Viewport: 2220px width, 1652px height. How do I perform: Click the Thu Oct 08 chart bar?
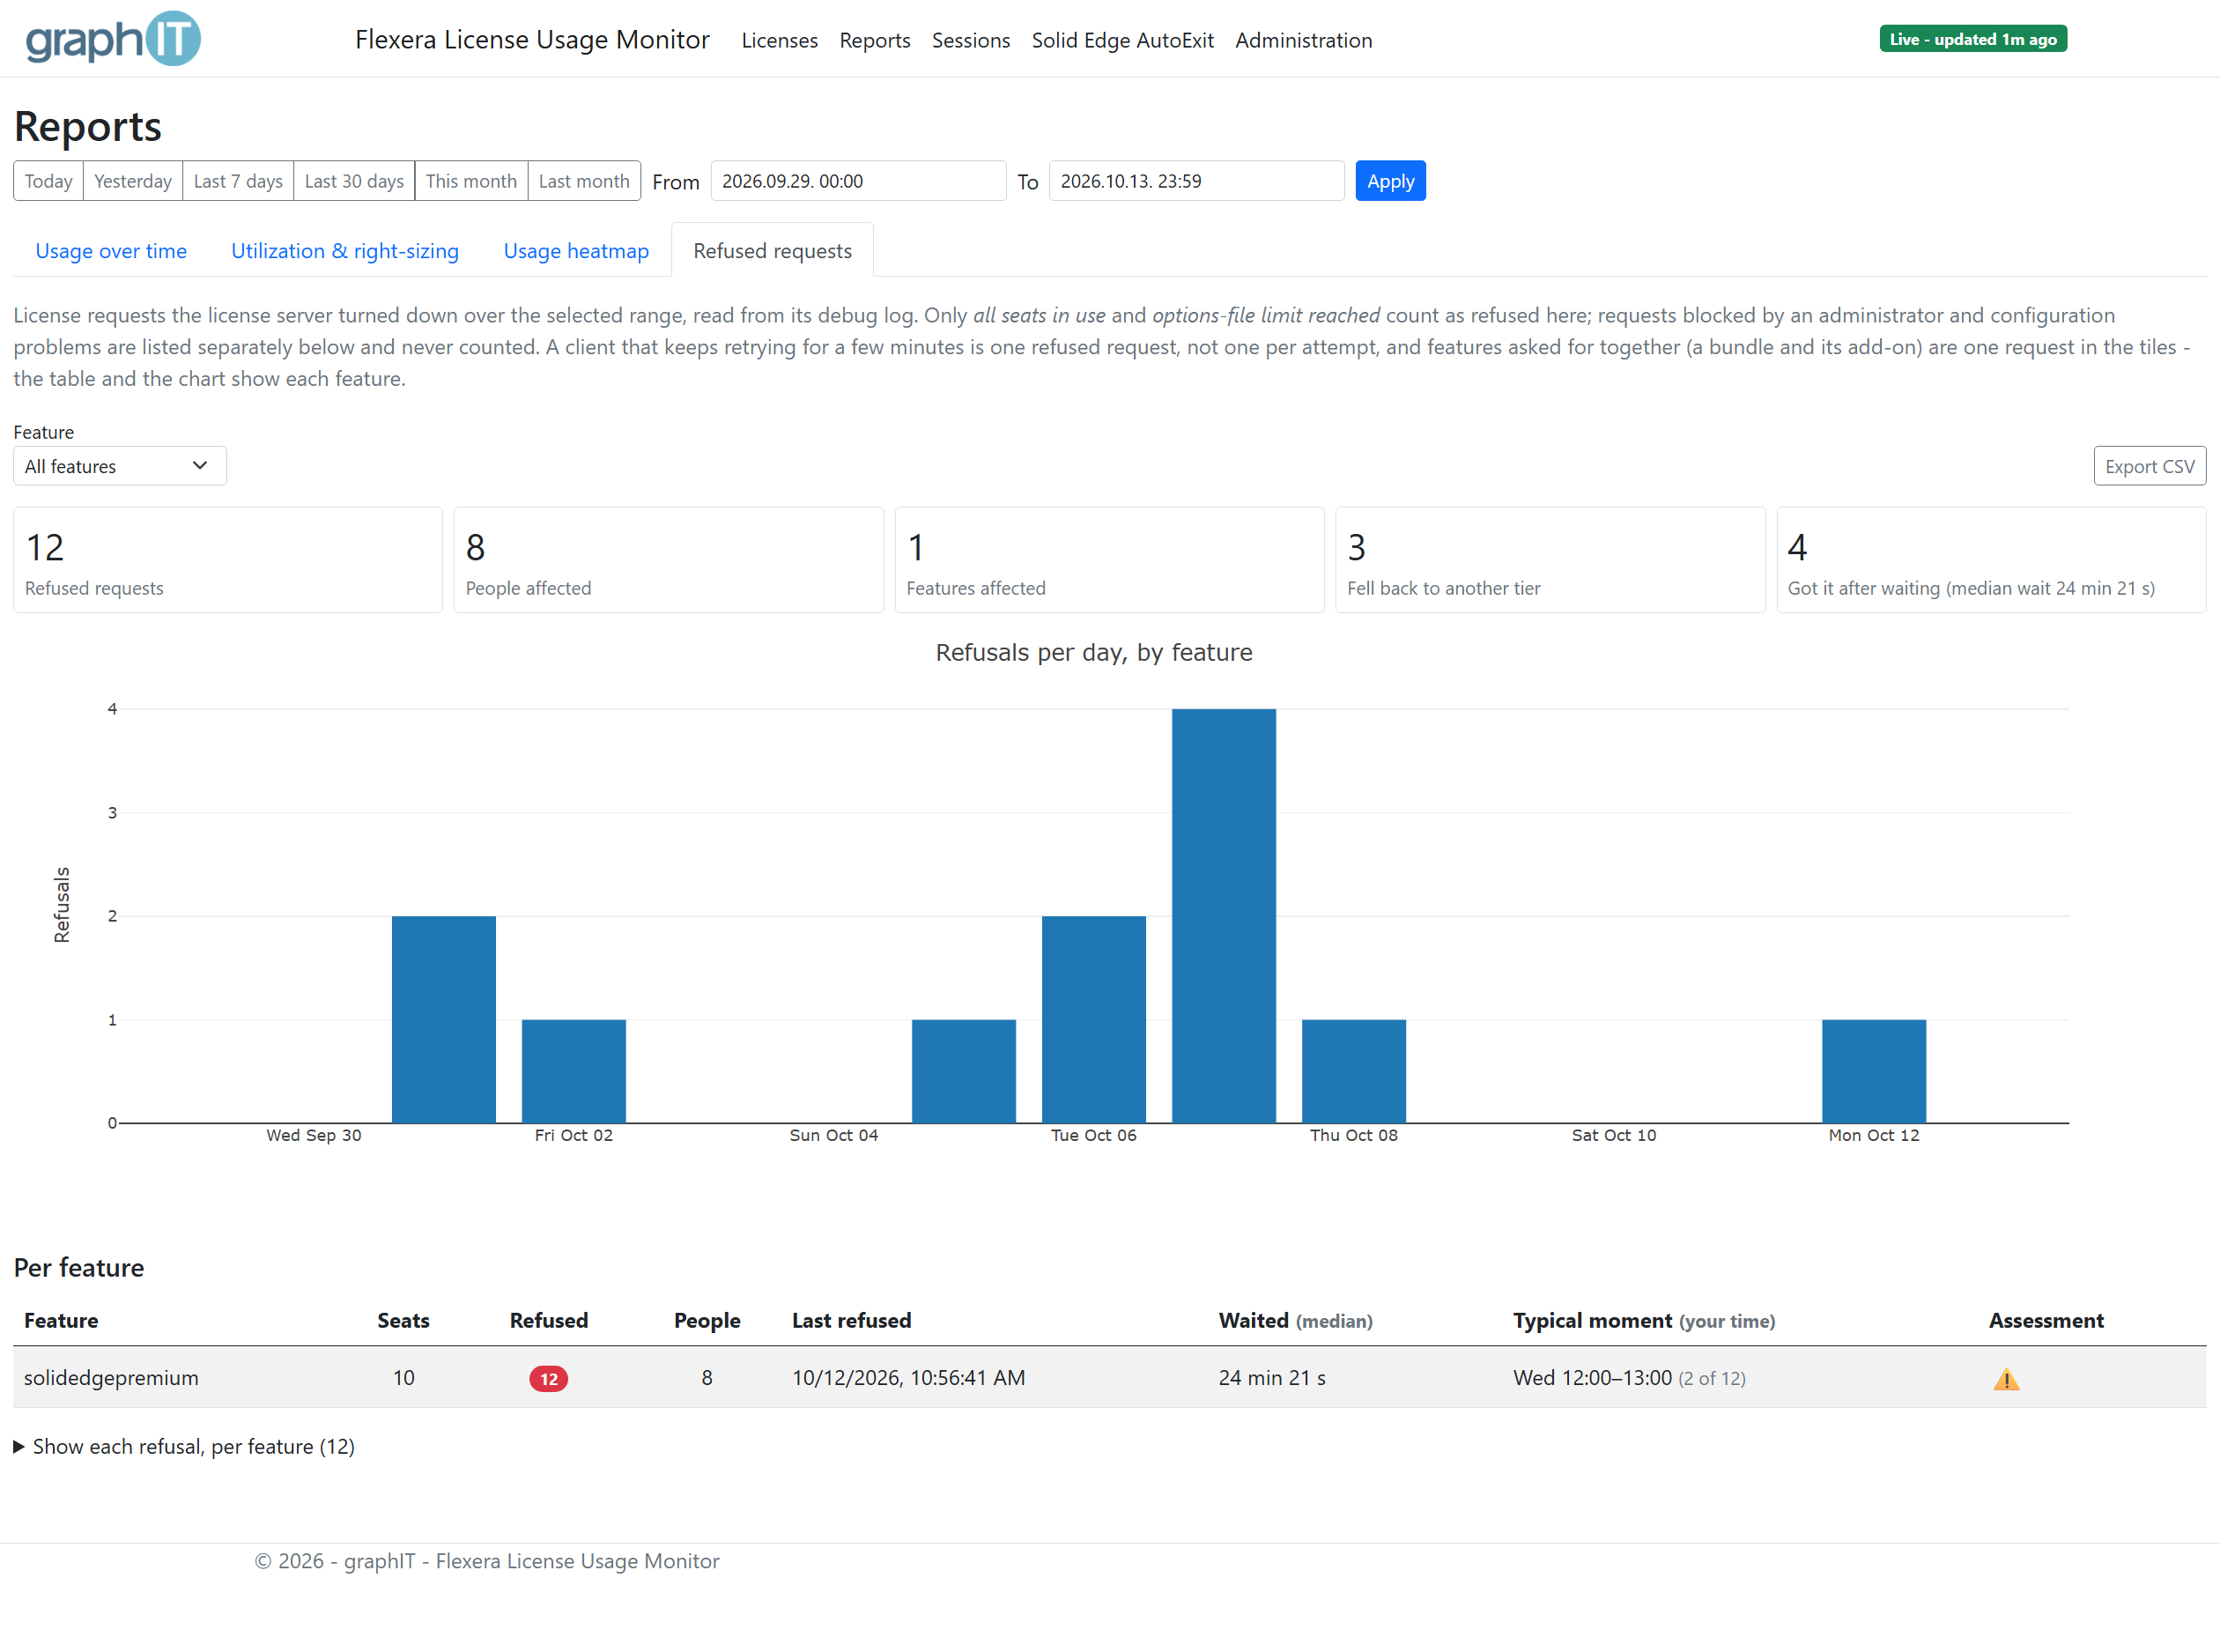pyautogui.click(x=1353, y=1071)
